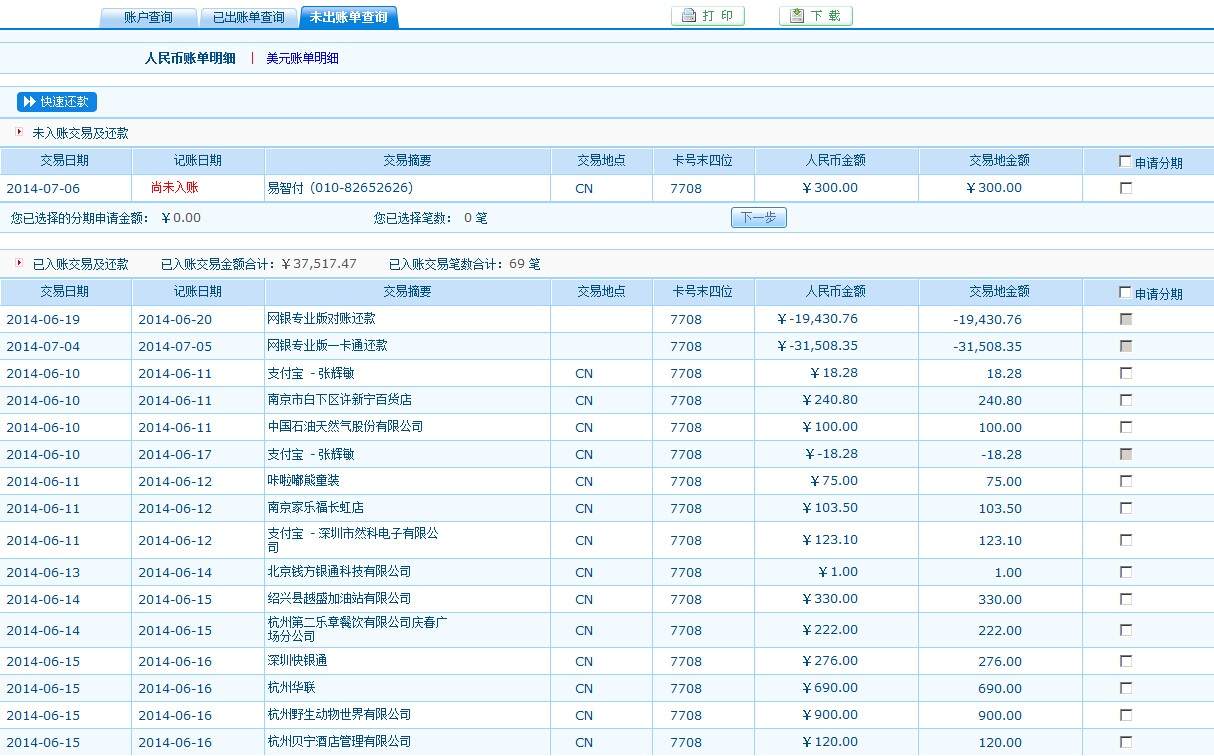Click the 已入账交易笔数合计 69 笔 count
This screenshot has width=1214, height=756.
(x=465, y=264)
